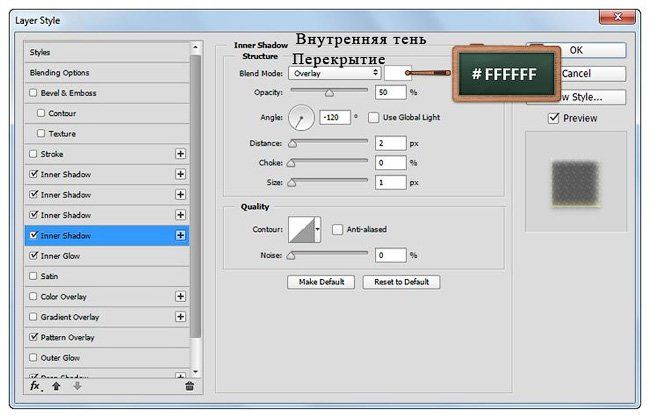Click the plus icon beside Color Overlay

point(181,296)
